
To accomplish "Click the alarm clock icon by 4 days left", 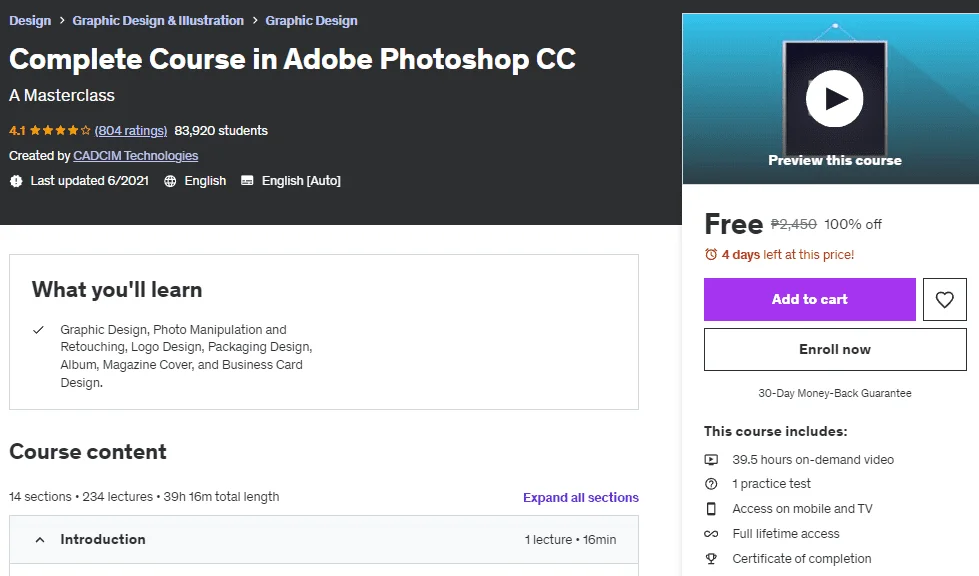I will [711, 255].
